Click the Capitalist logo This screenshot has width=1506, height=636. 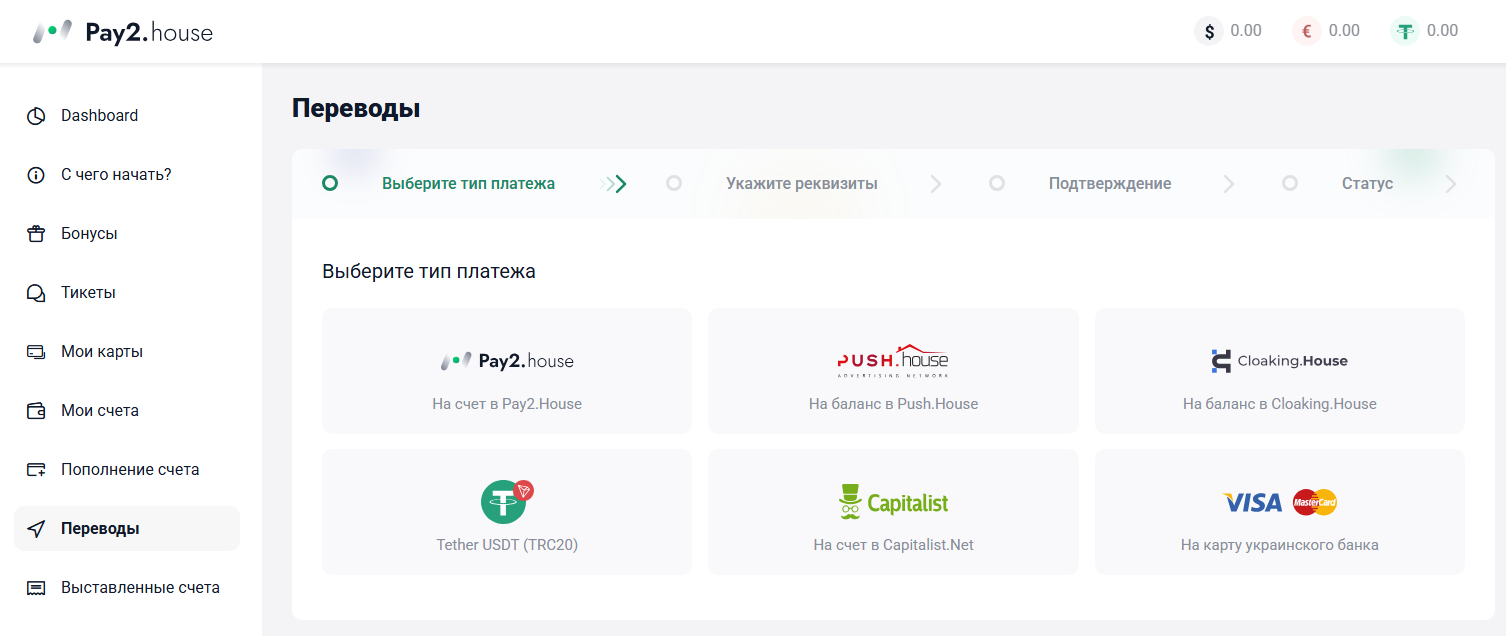[893, 502]
